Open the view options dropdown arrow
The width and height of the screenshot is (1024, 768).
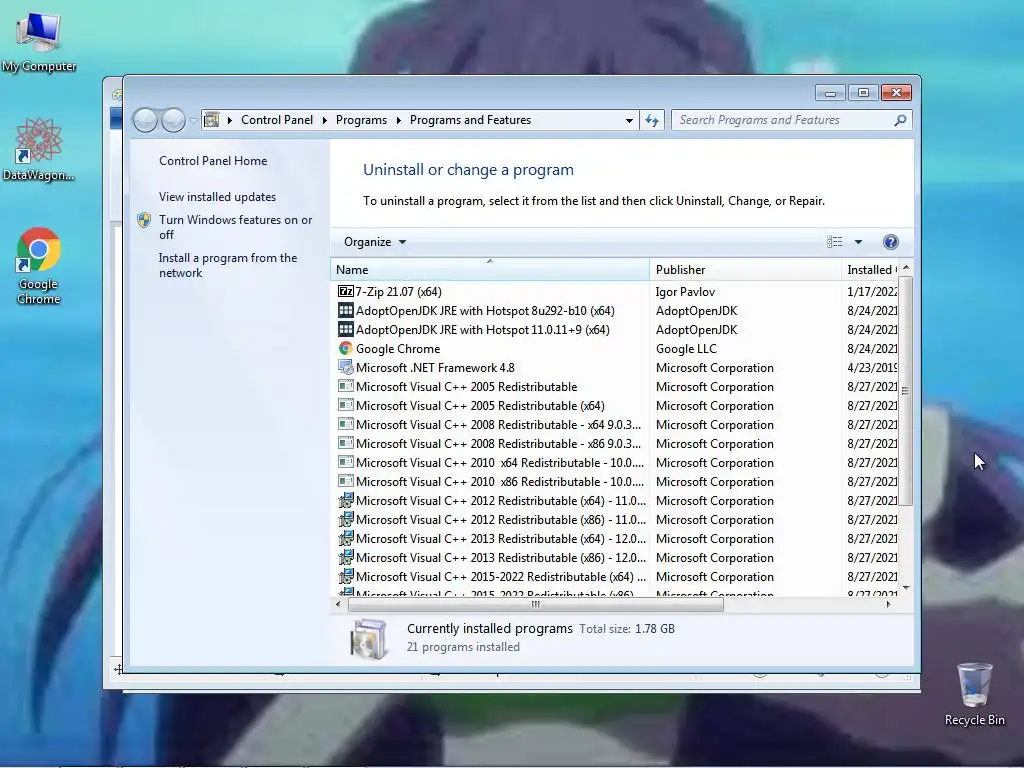(858, 242)
